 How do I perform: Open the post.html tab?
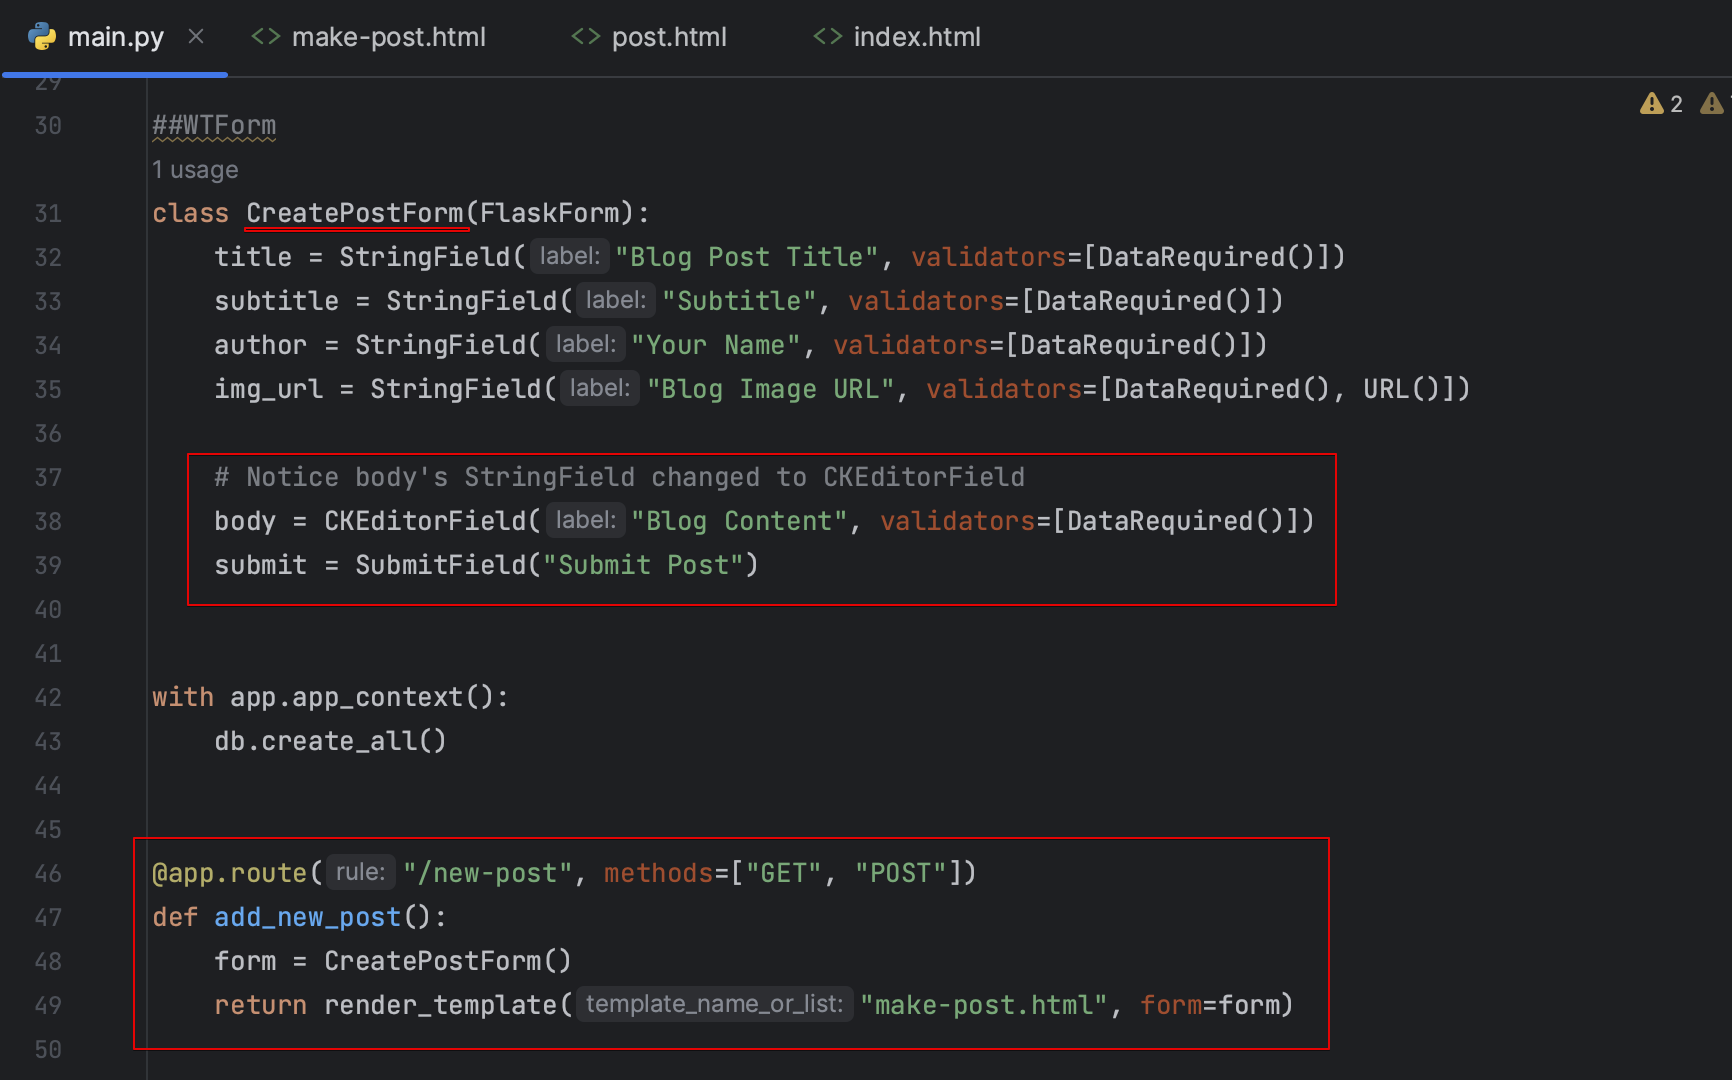[x=669, y=37]
